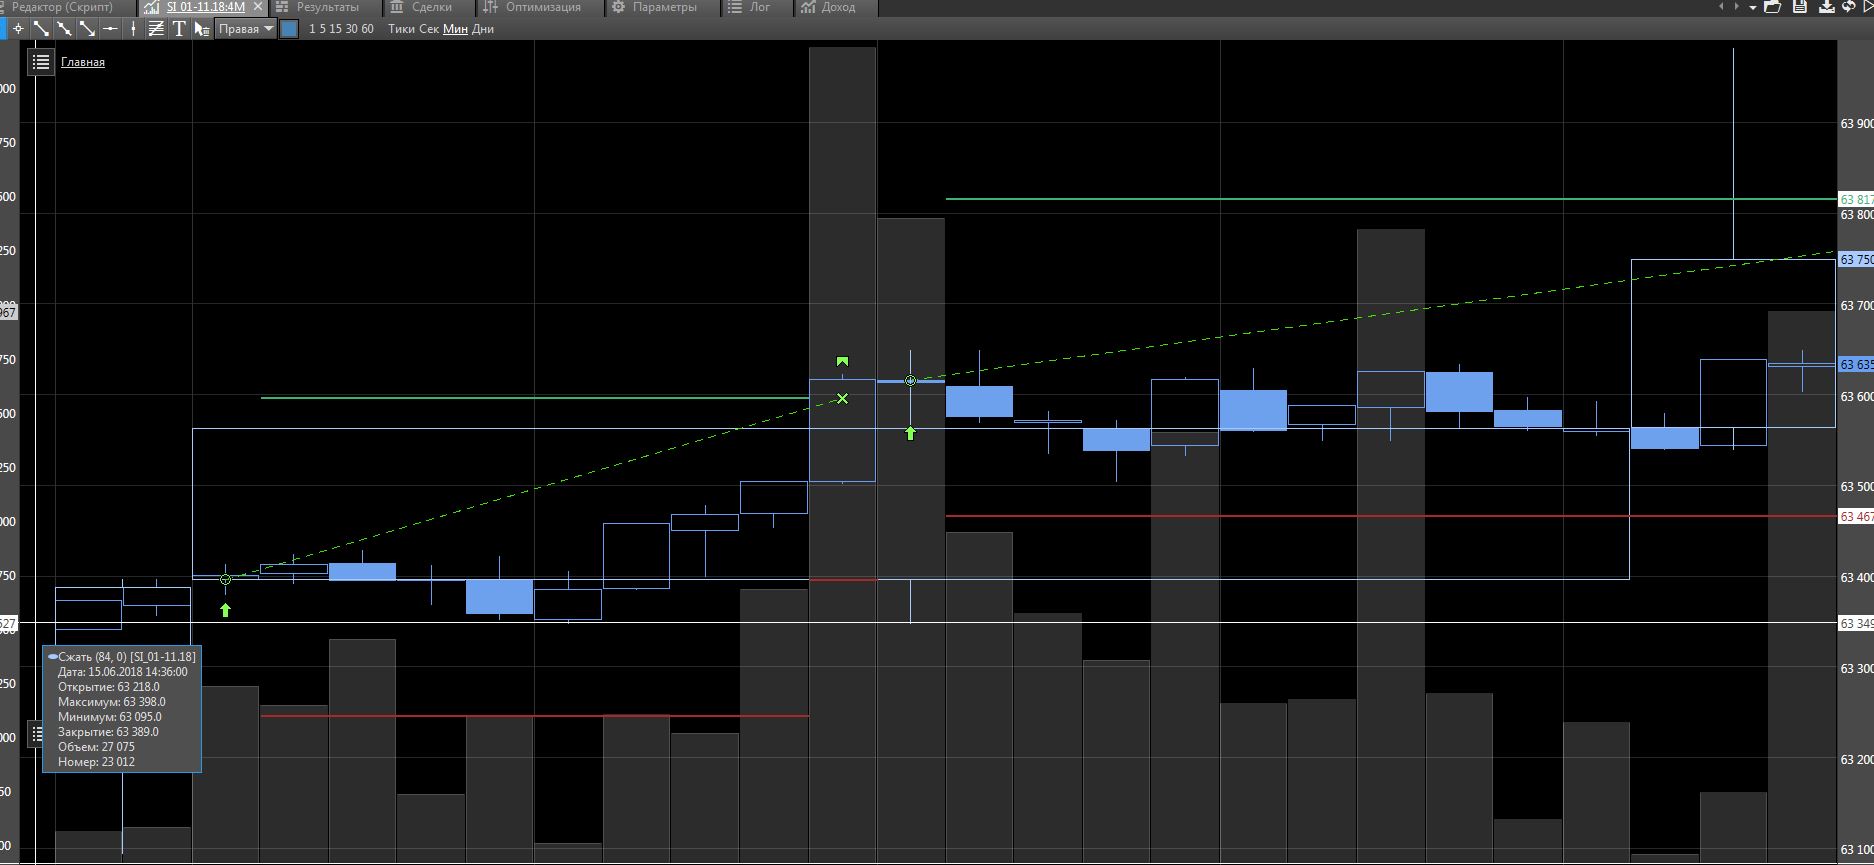
Task: Select the horizontal line drawing tool
Action: pos(110,29)
